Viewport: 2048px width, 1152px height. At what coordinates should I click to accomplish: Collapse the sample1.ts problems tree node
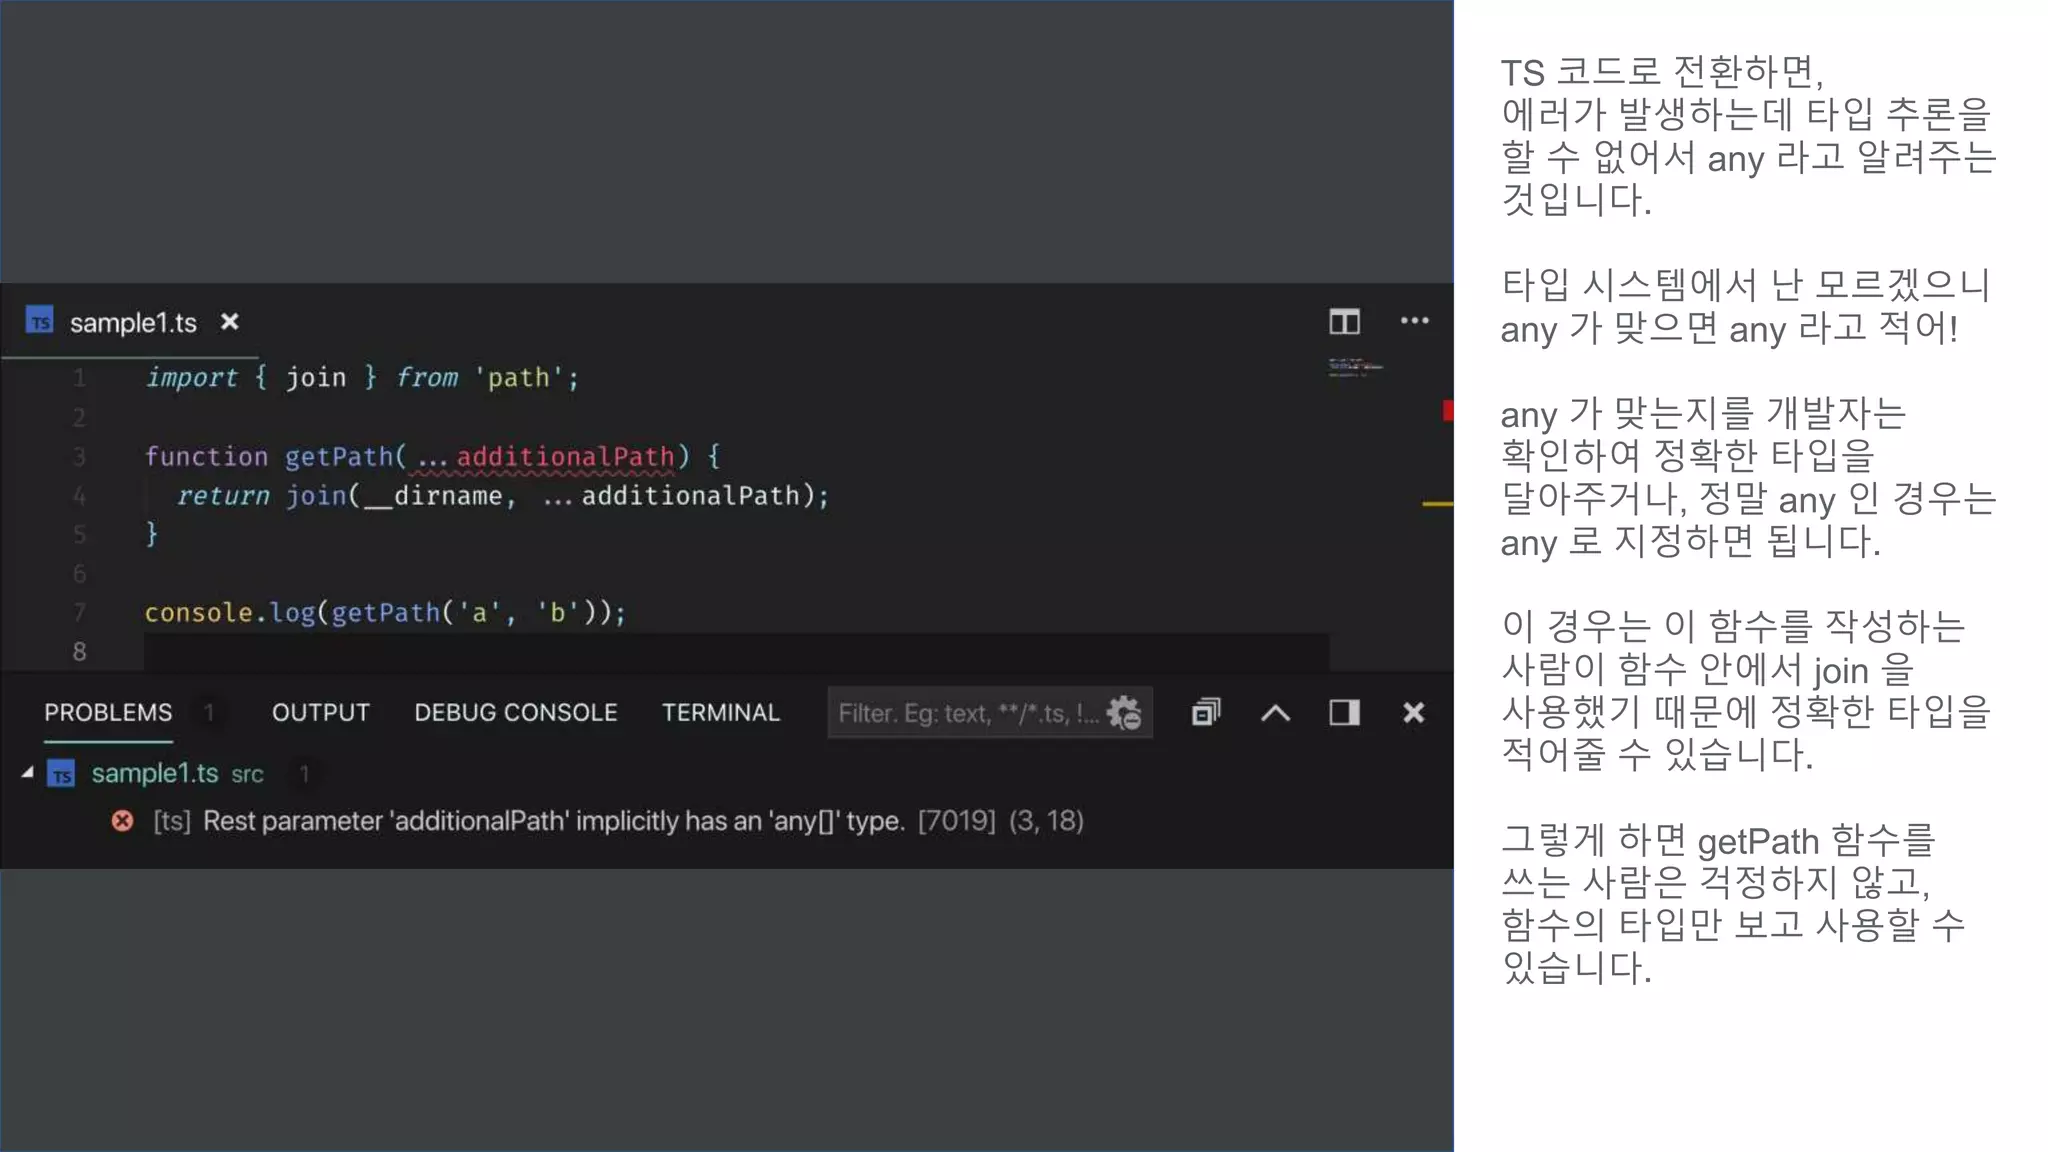(x=28, y=773)
